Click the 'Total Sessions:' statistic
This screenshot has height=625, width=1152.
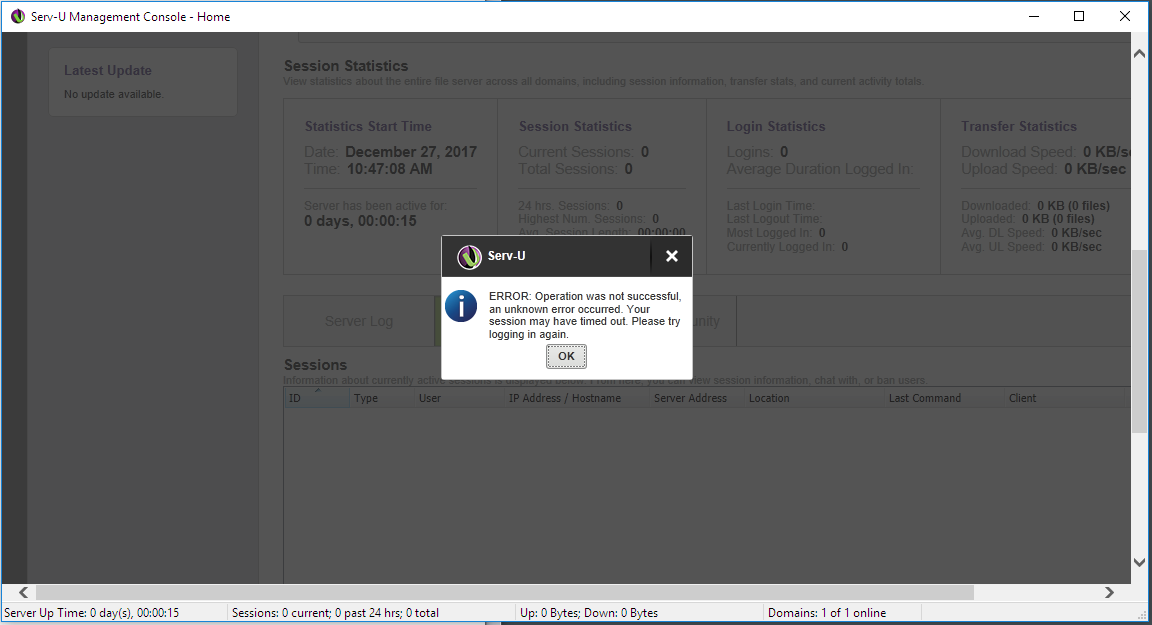(575, 169)
